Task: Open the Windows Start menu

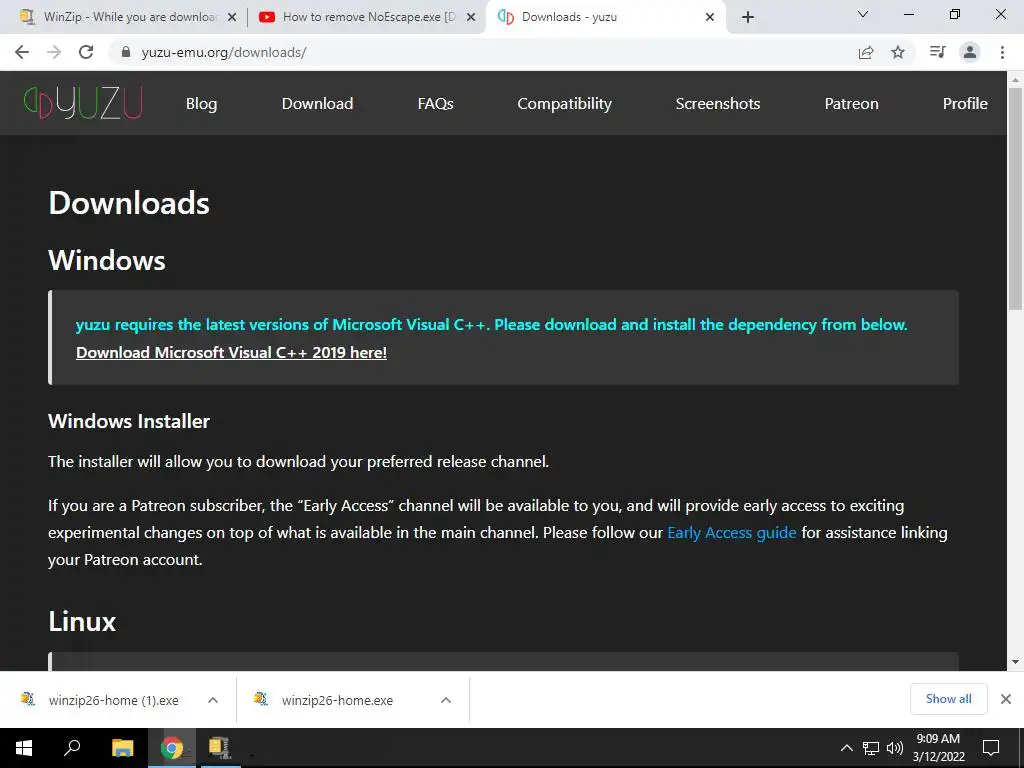Action: (24, 748)
